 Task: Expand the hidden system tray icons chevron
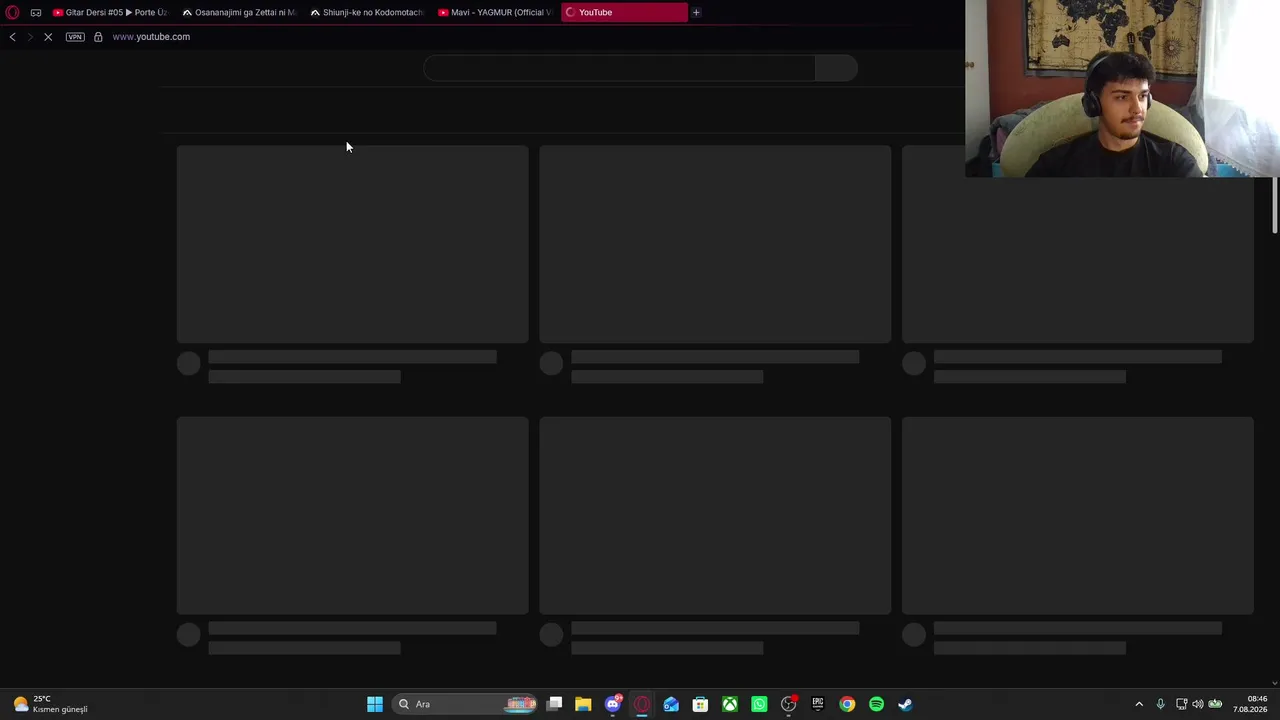coord(1139,704)
